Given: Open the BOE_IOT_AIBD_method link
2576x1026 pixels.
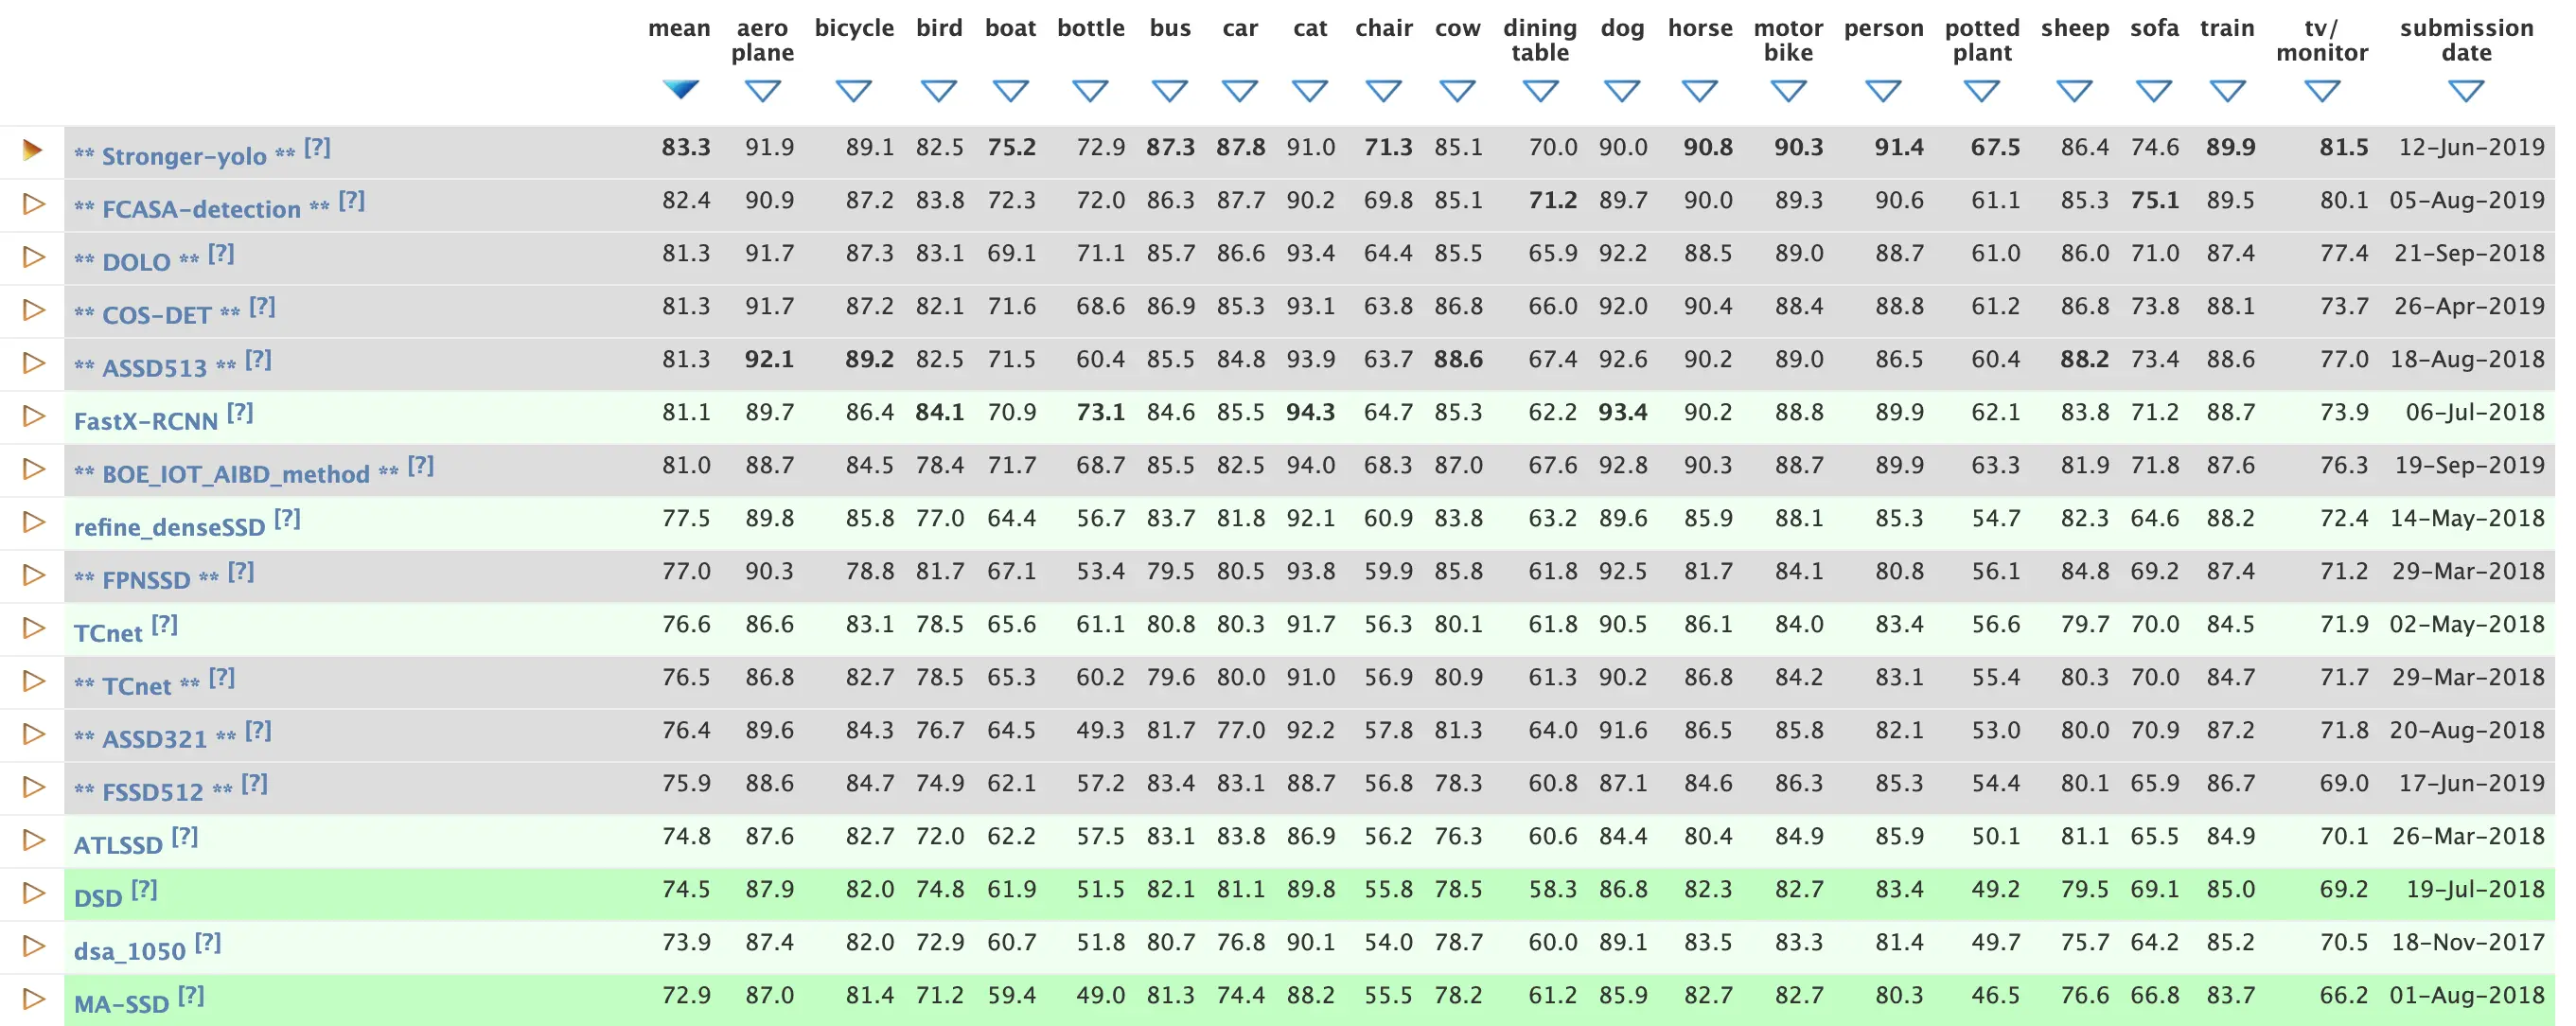Looking at the screenshot, I should click(x=236, y=474).
